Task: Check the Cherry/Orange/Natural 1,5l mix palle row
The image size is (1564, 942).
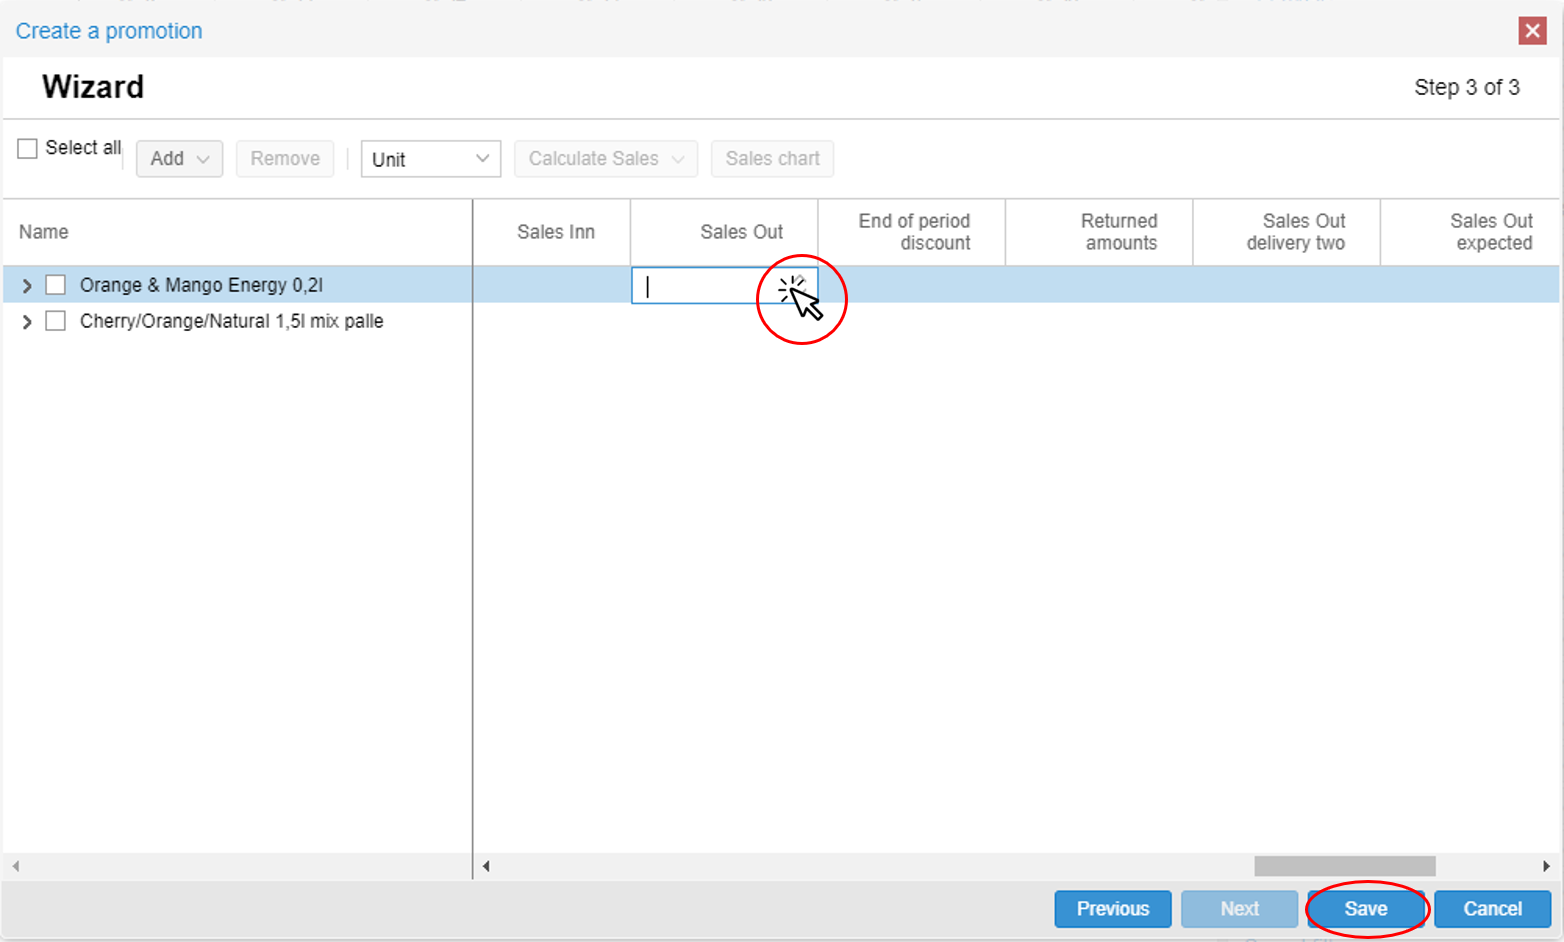Action: [55, 320]
